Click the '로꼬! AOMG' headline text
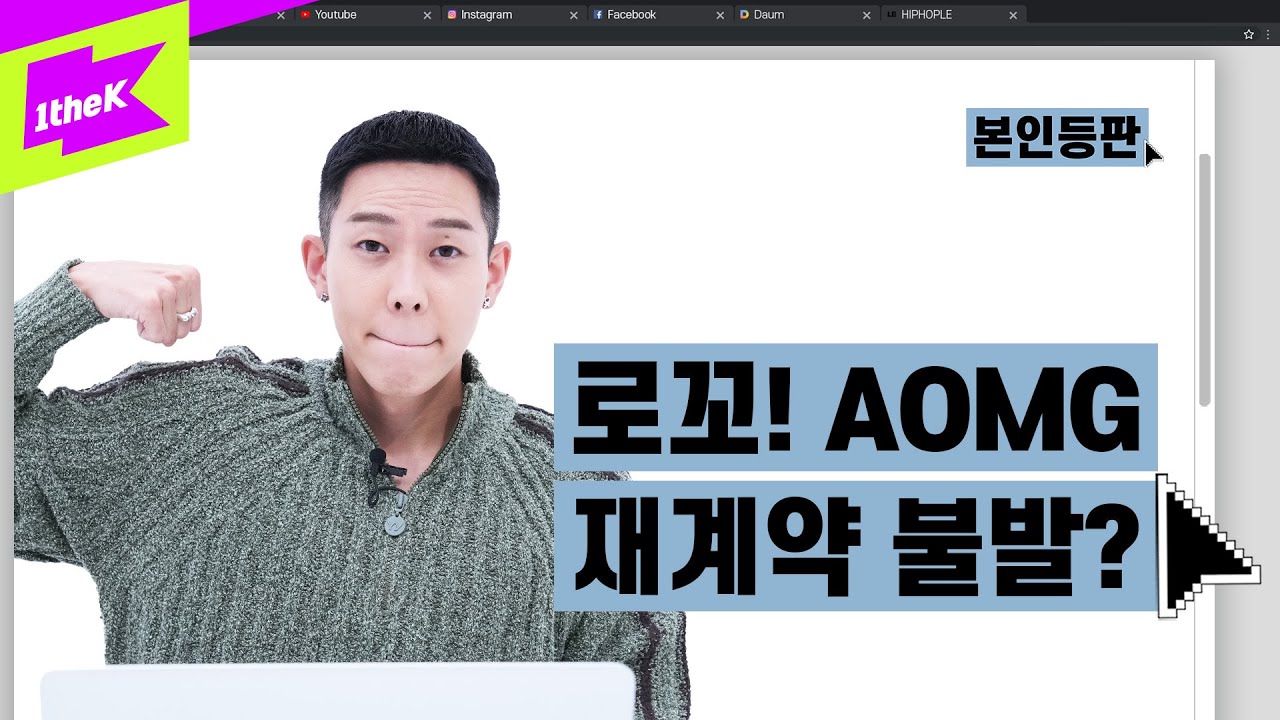The width and height of the screenshot is (1280, 720). 856,407
